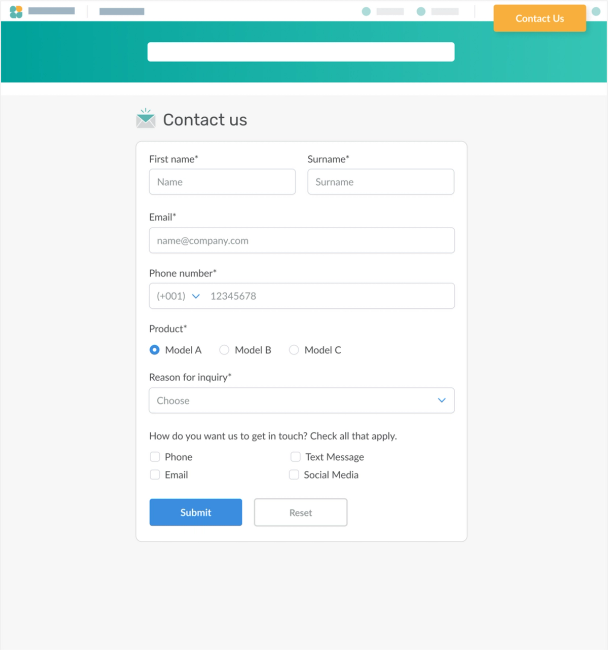
Task: Select the Model B radio button
Action: click(224, 350)
